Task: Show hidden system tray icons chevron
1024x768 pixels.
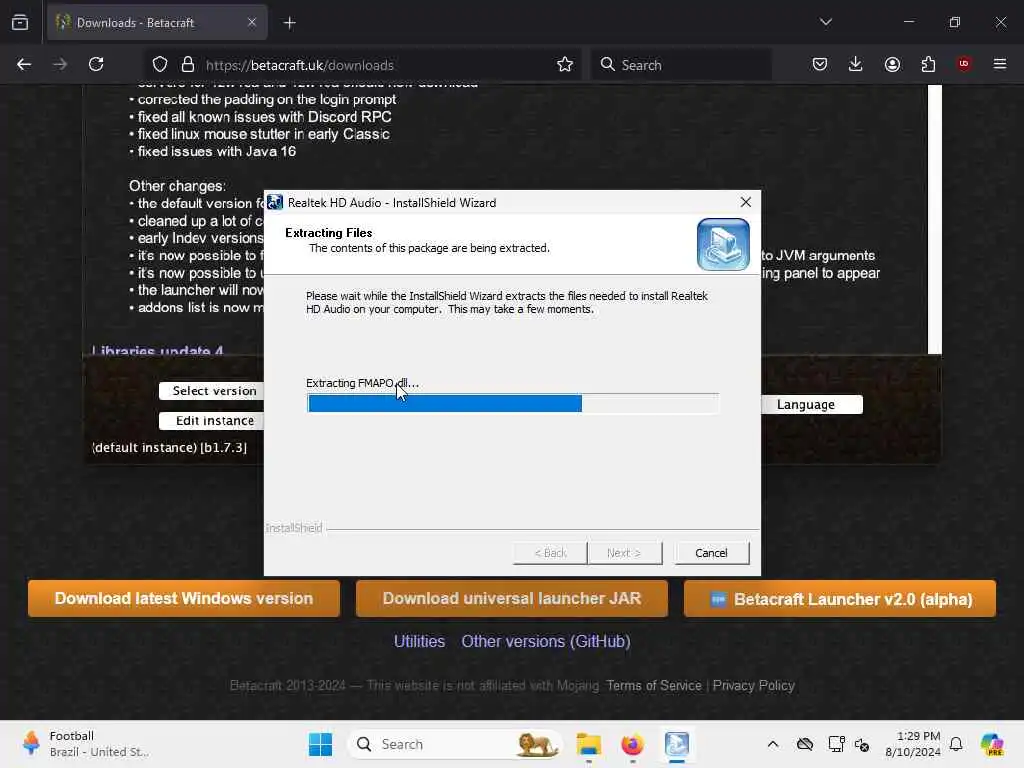Action: click(x=773, y=744)
